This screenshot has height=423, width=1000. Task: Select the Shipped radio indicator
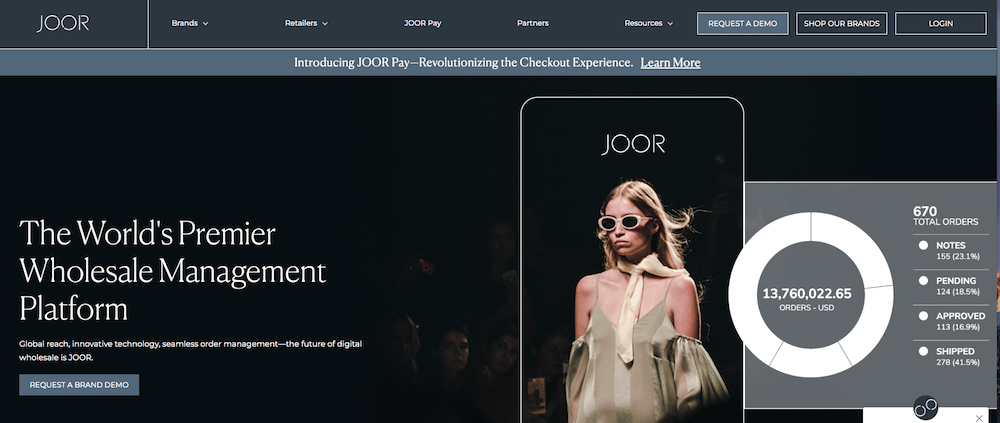pos(923,351)
